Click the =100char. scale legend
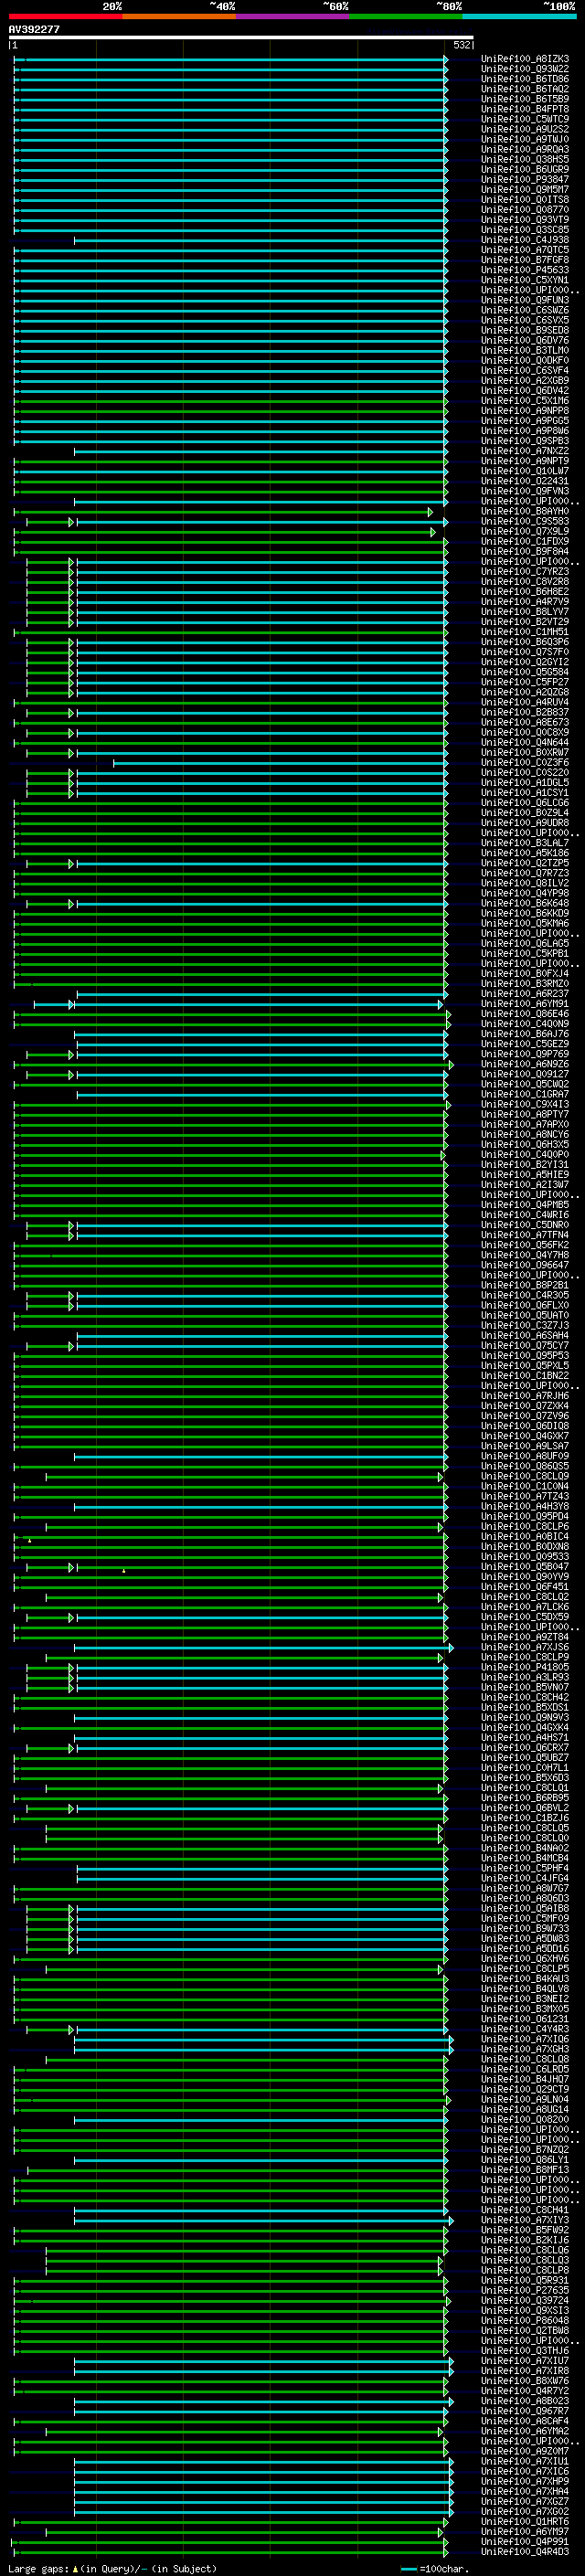Screen dimensions: 585x2576 (435, 2569)
